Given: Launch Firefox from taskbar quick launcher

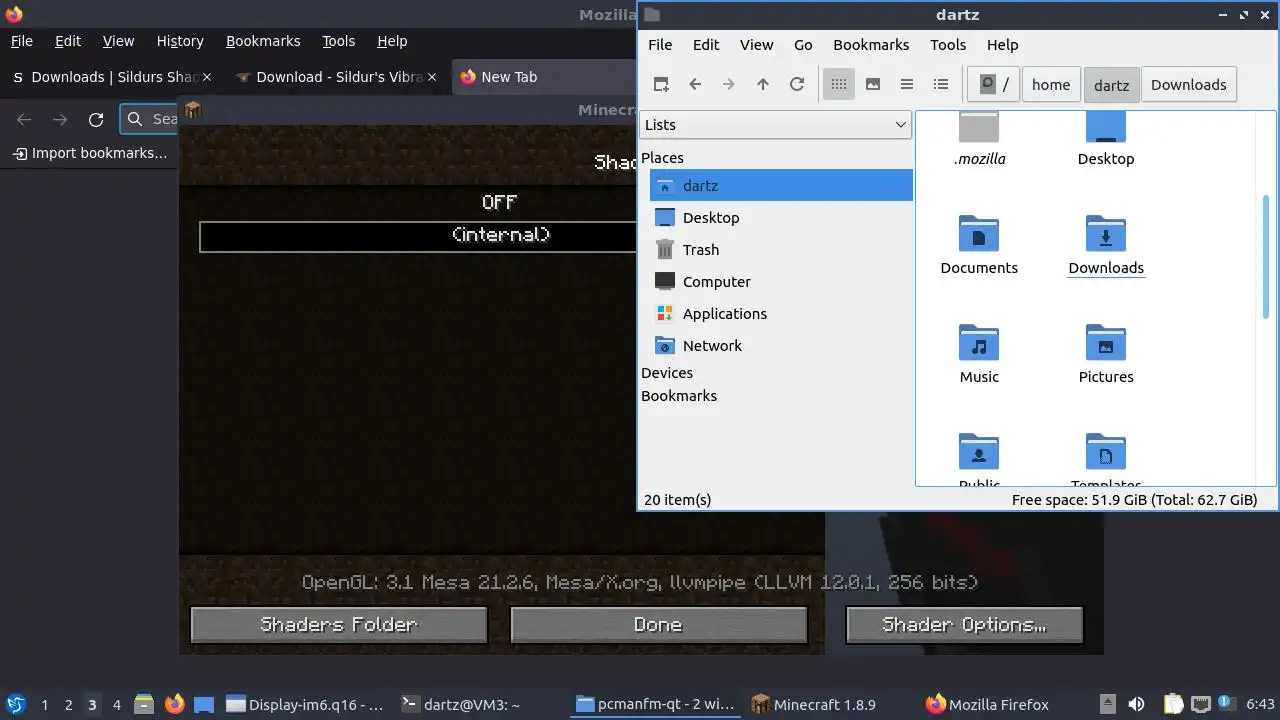Looking at the screenshot, I should [175, 704].
